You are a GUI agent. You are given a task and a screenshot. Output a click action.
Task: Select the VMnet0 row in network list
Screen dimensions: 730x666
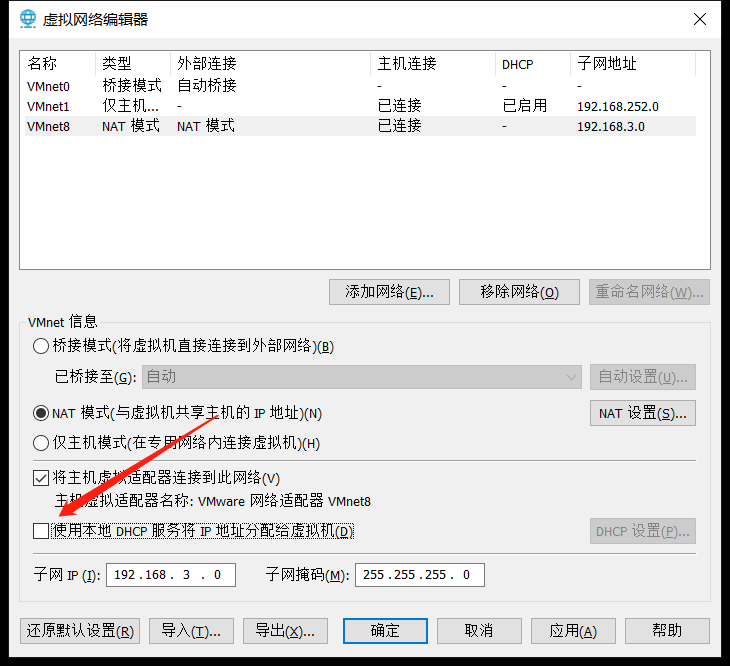pyautogui.click(x=49, y=86)
